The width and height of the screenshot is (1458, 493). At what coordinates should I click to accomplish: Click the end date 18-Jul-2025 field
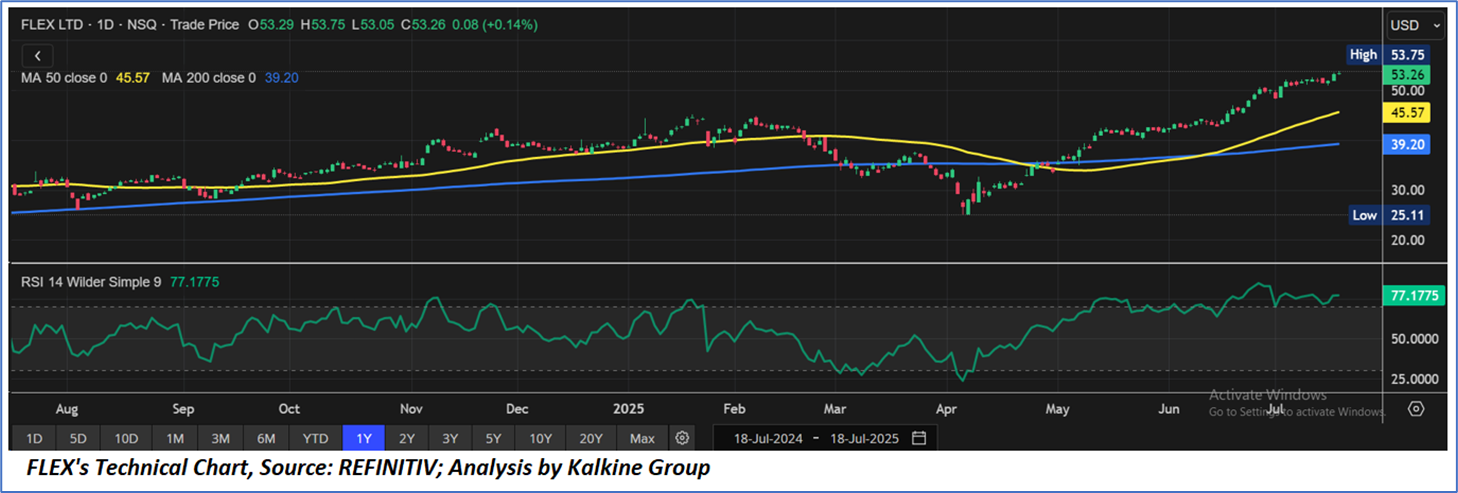pos(864,438)
